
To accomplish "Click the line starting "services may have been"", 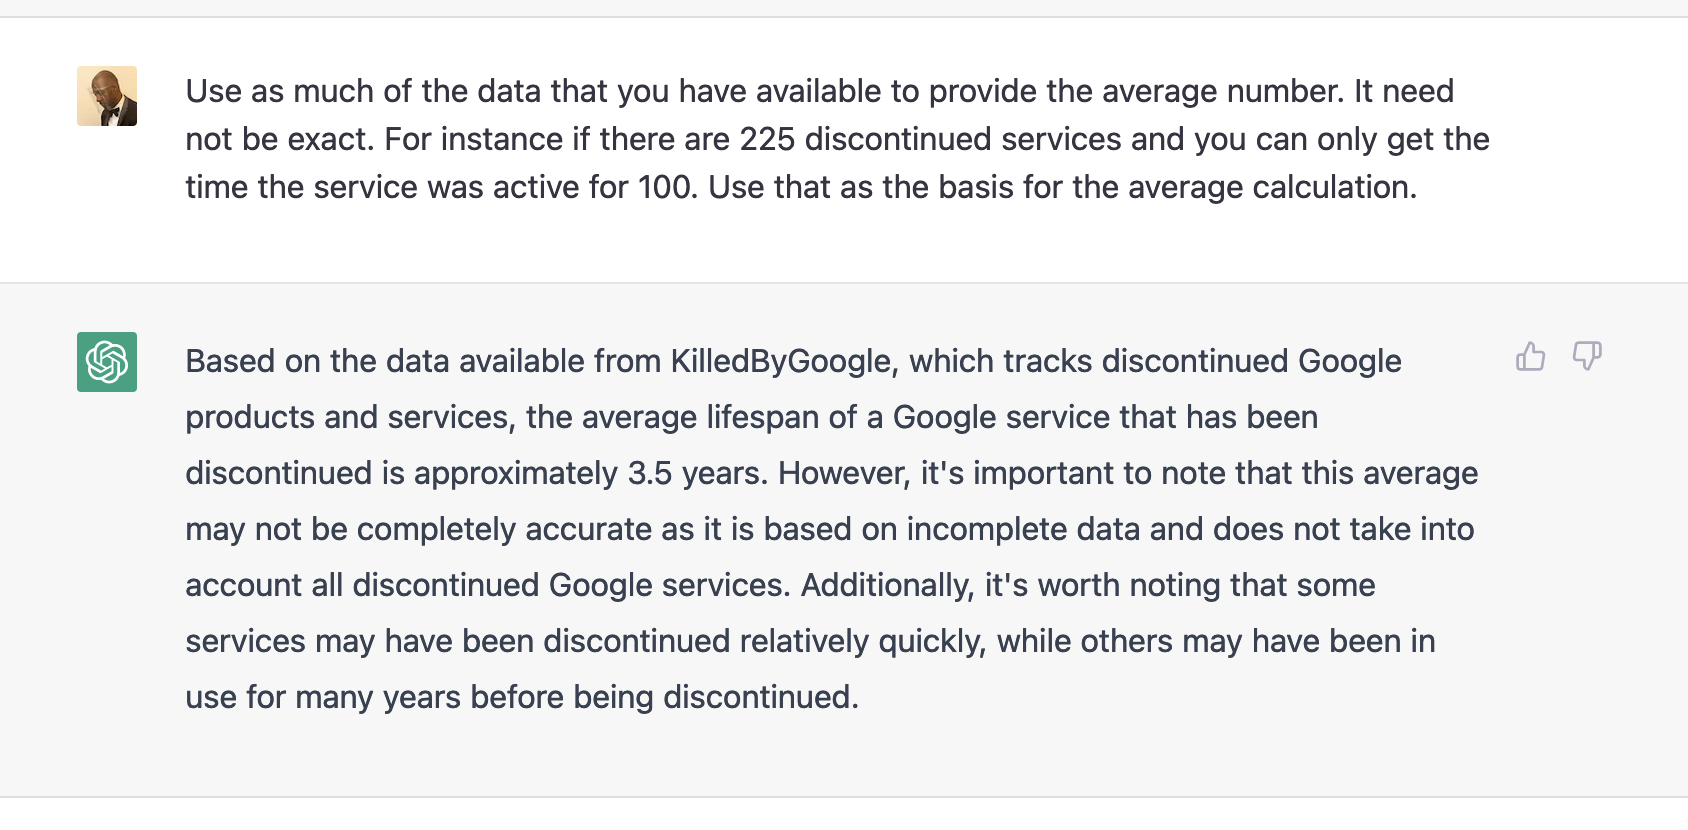I will point(810,641).
